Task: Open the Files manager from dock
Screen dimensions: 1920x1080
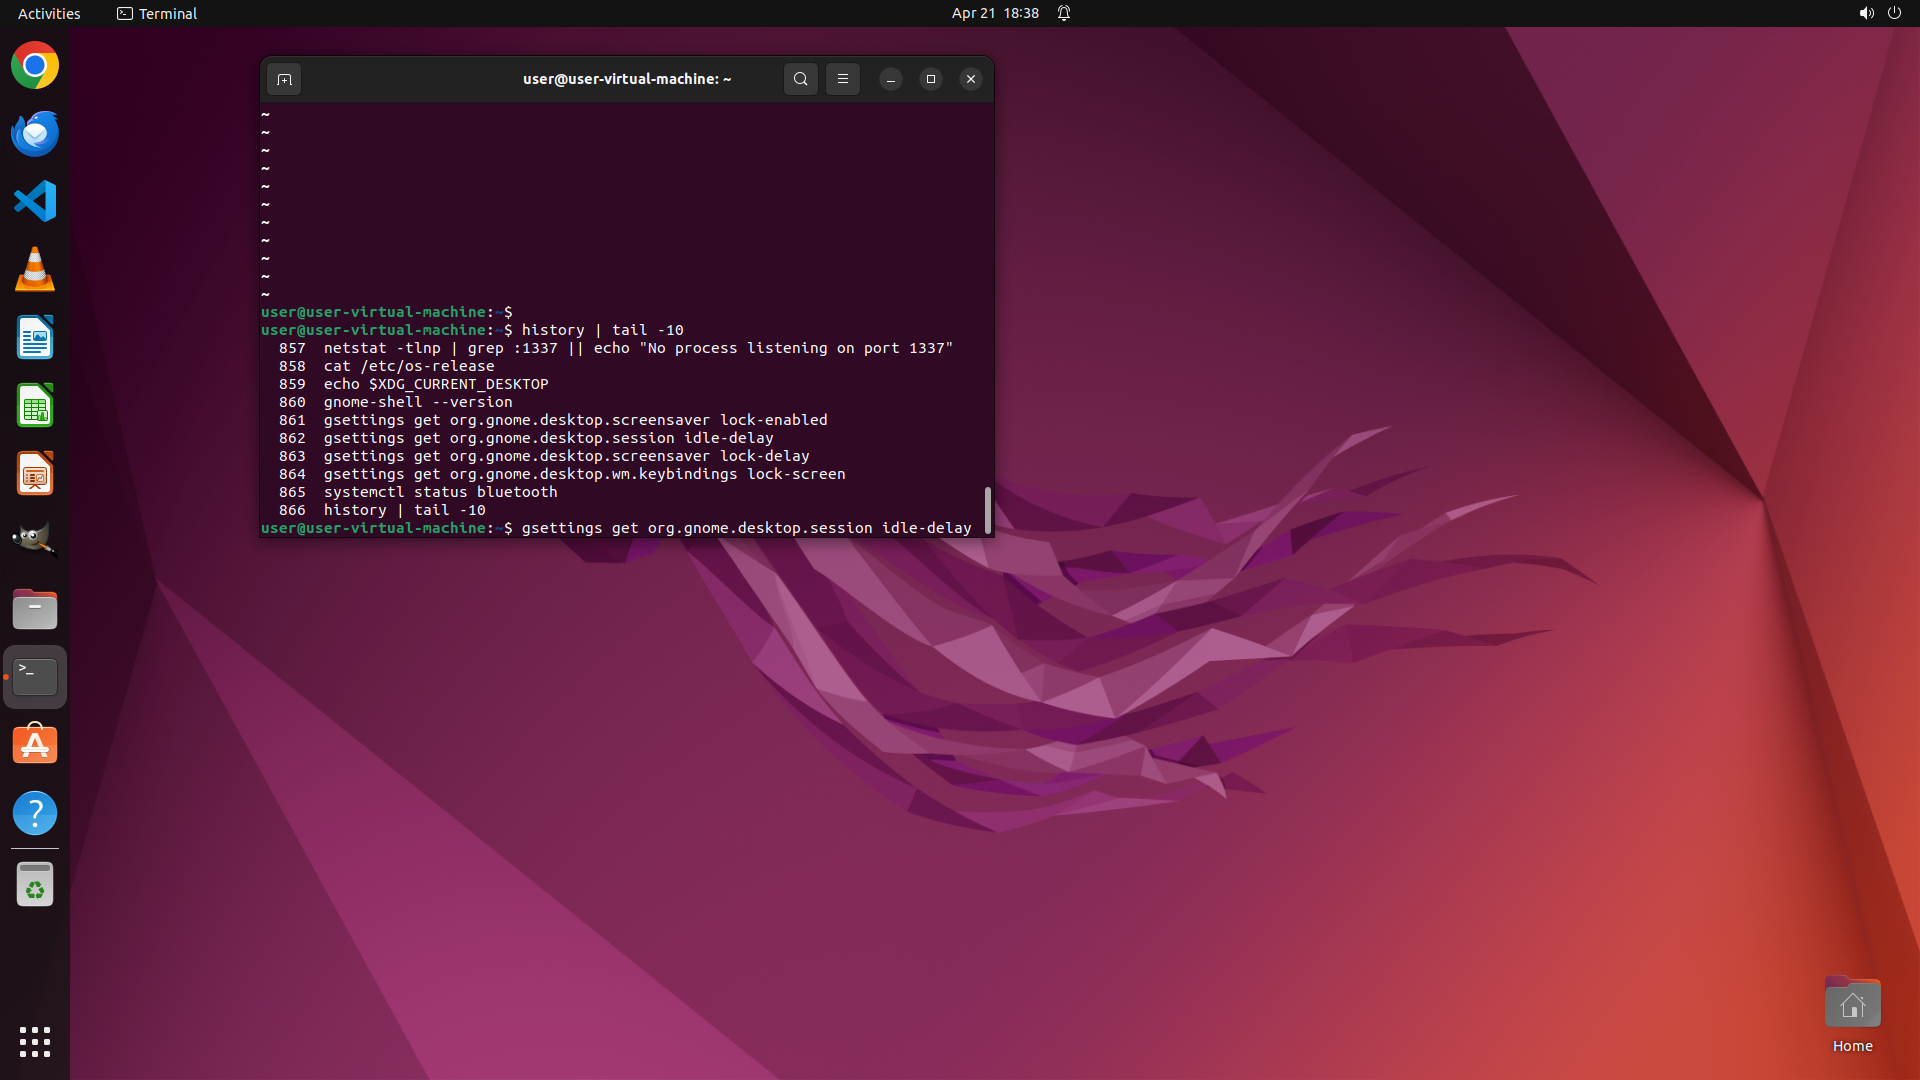Action: 35,609
